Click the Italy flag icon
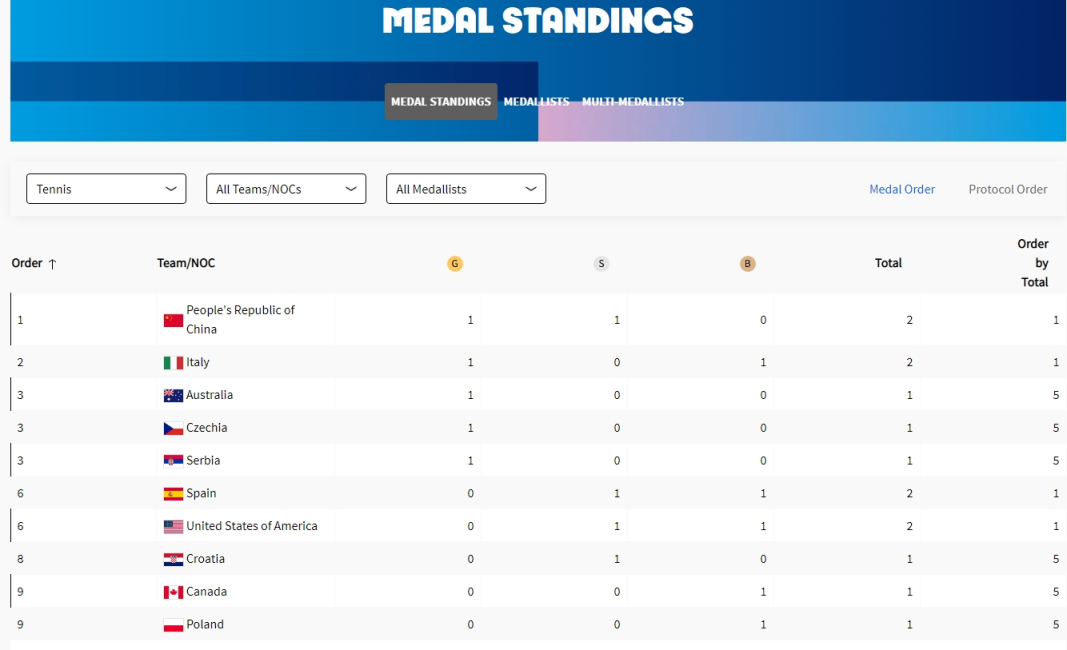Screen dimensions: 1067x650 (173, 363)
